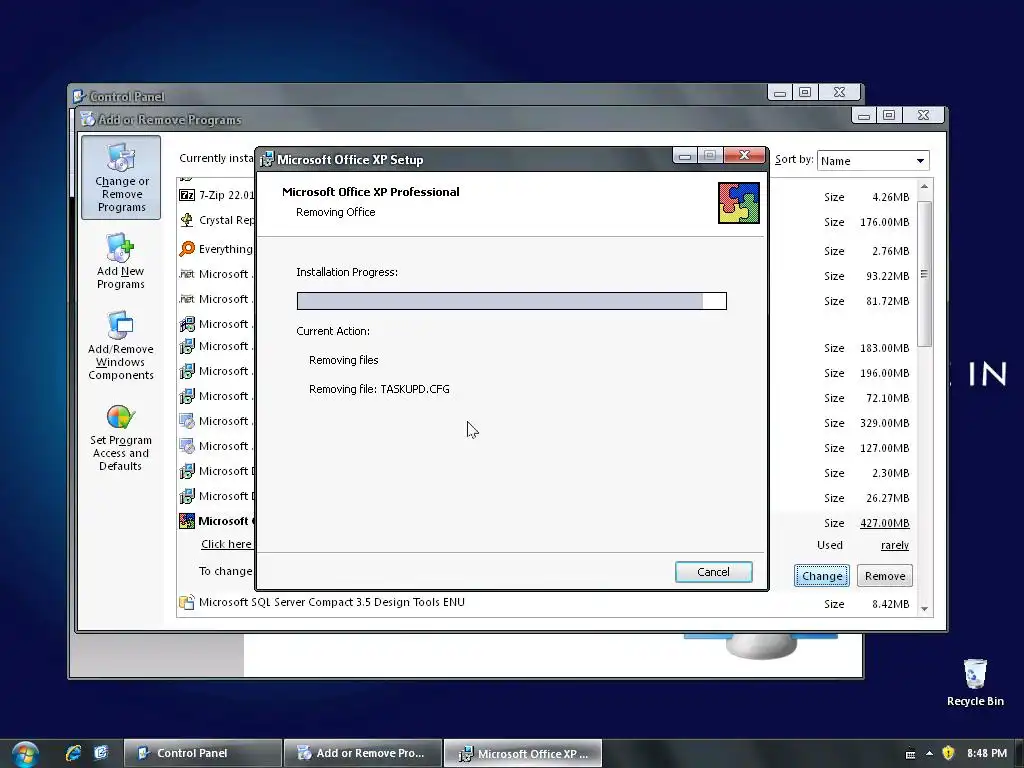Cancel the Office XP removal
Screen dimensions: 1024x768
[713, 572]
